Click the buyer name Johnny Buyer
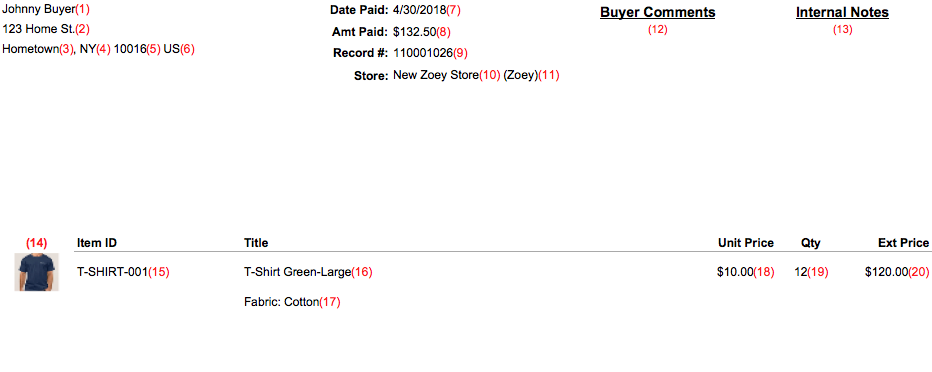Viewport: 932px width, 372px height. coord(39,10)
